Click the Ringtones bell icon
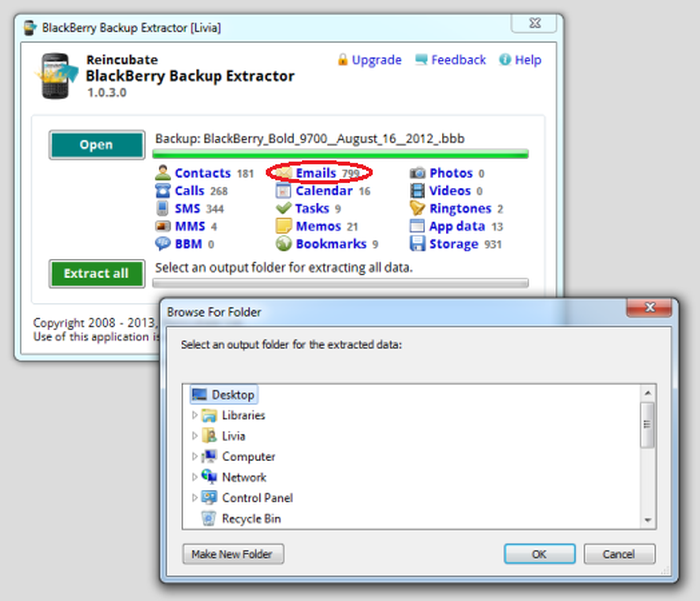 (417, 209)
